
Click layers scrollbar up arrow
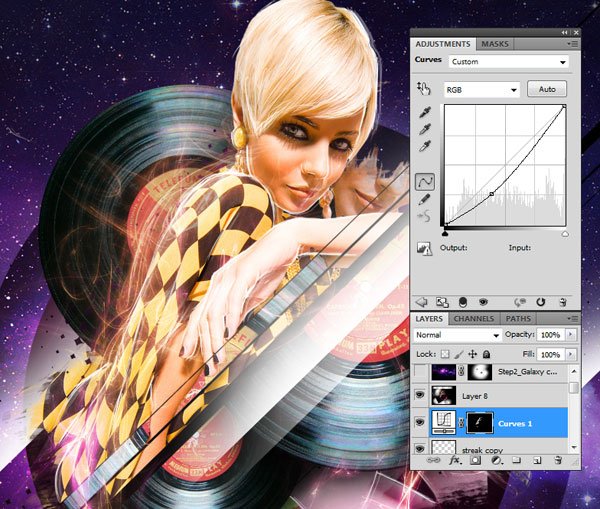(573, 370)
